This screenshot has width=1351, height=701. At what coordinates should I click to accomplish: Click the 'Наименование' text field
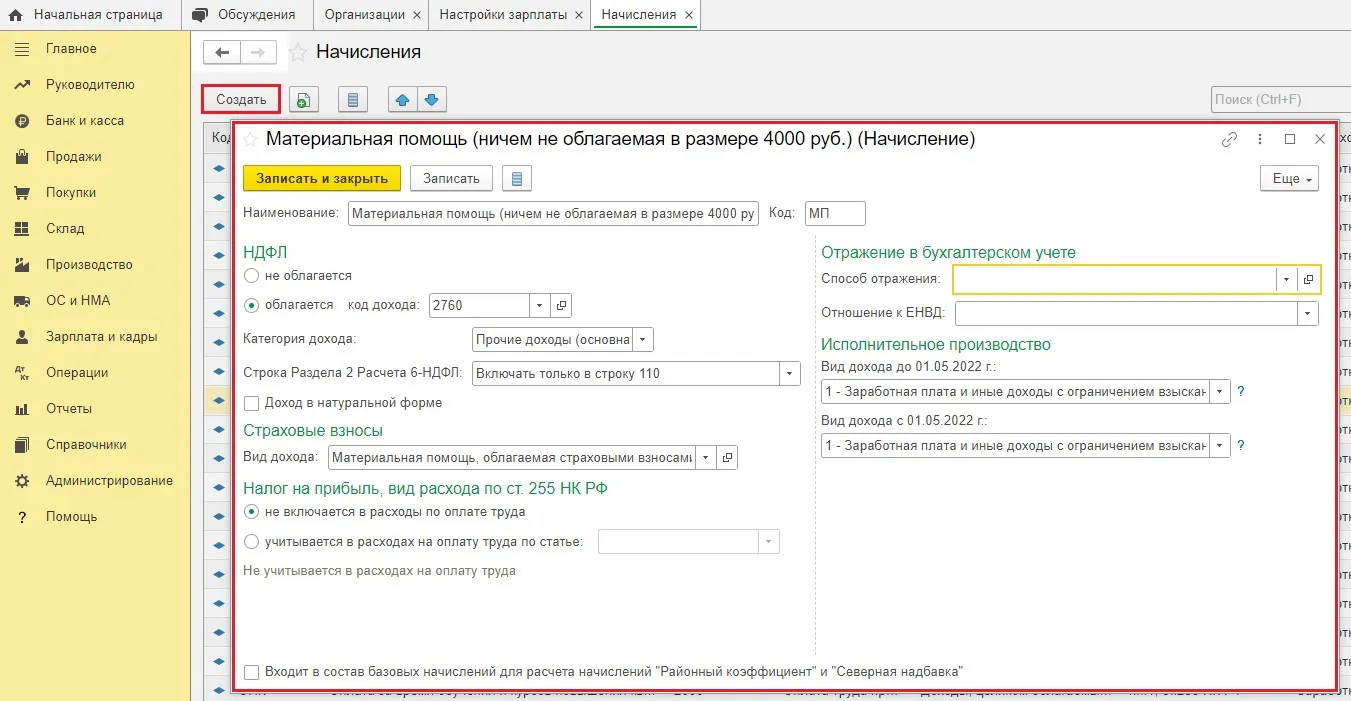coord(553,214)
